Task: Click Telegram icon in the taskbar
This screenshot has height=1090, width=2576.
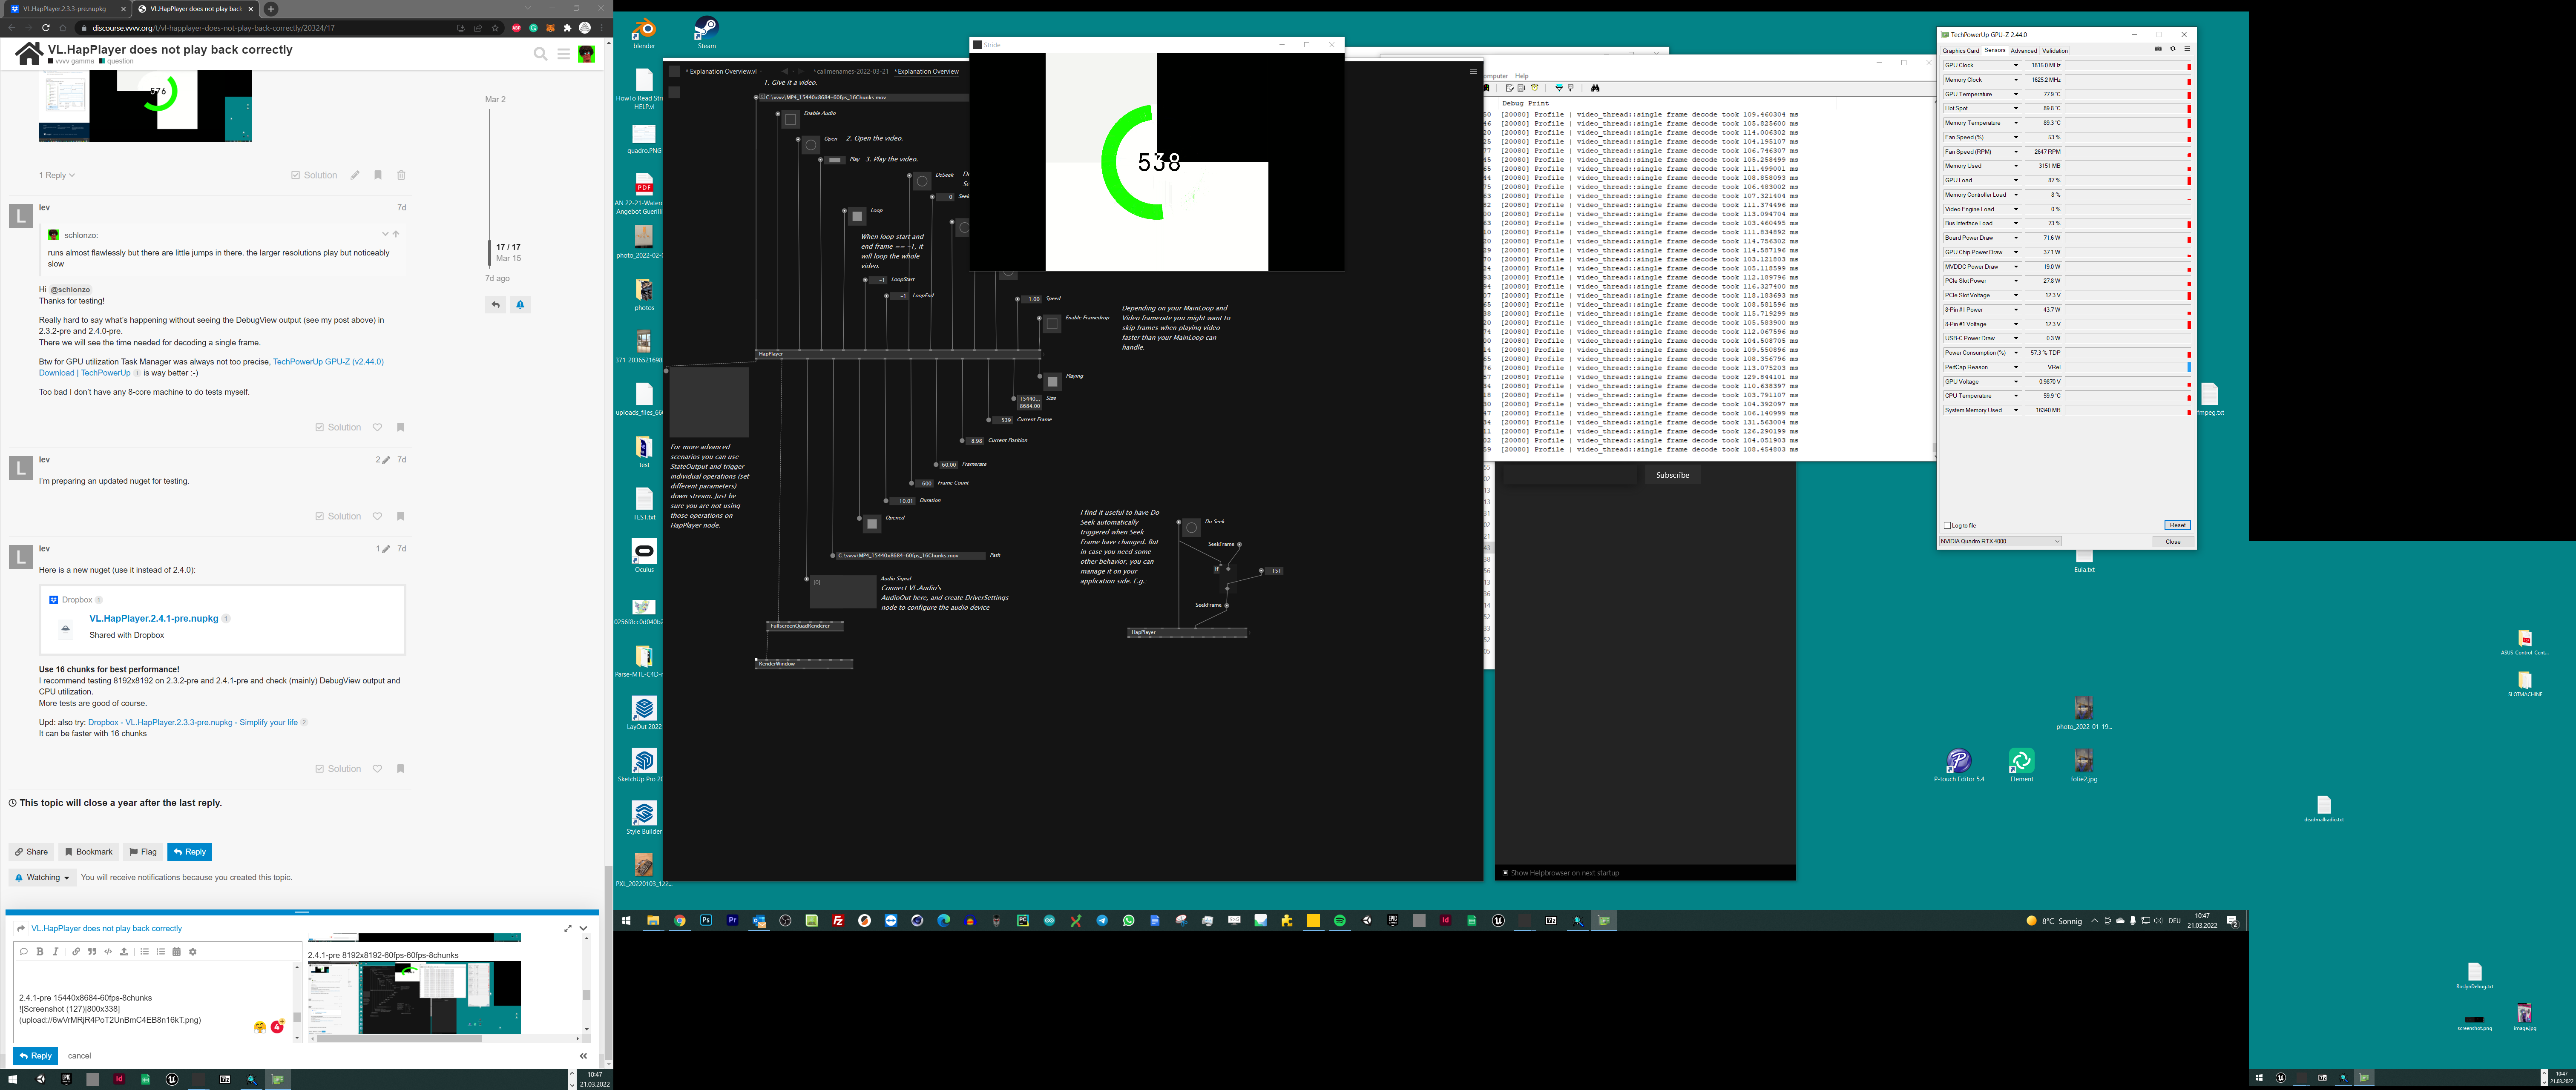Action: pos(1102,921)
